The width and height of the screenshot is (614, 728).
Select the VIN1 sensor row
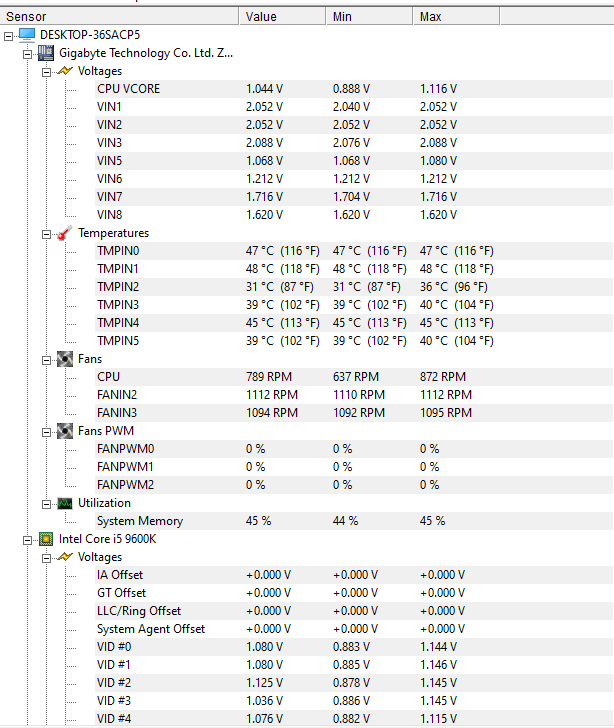tap(354, 107)
